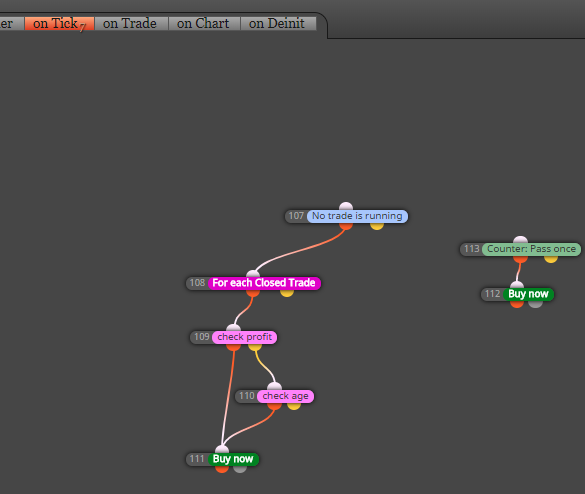
Task: Click yellow output of No trade is running
Action: coord(377,226)
